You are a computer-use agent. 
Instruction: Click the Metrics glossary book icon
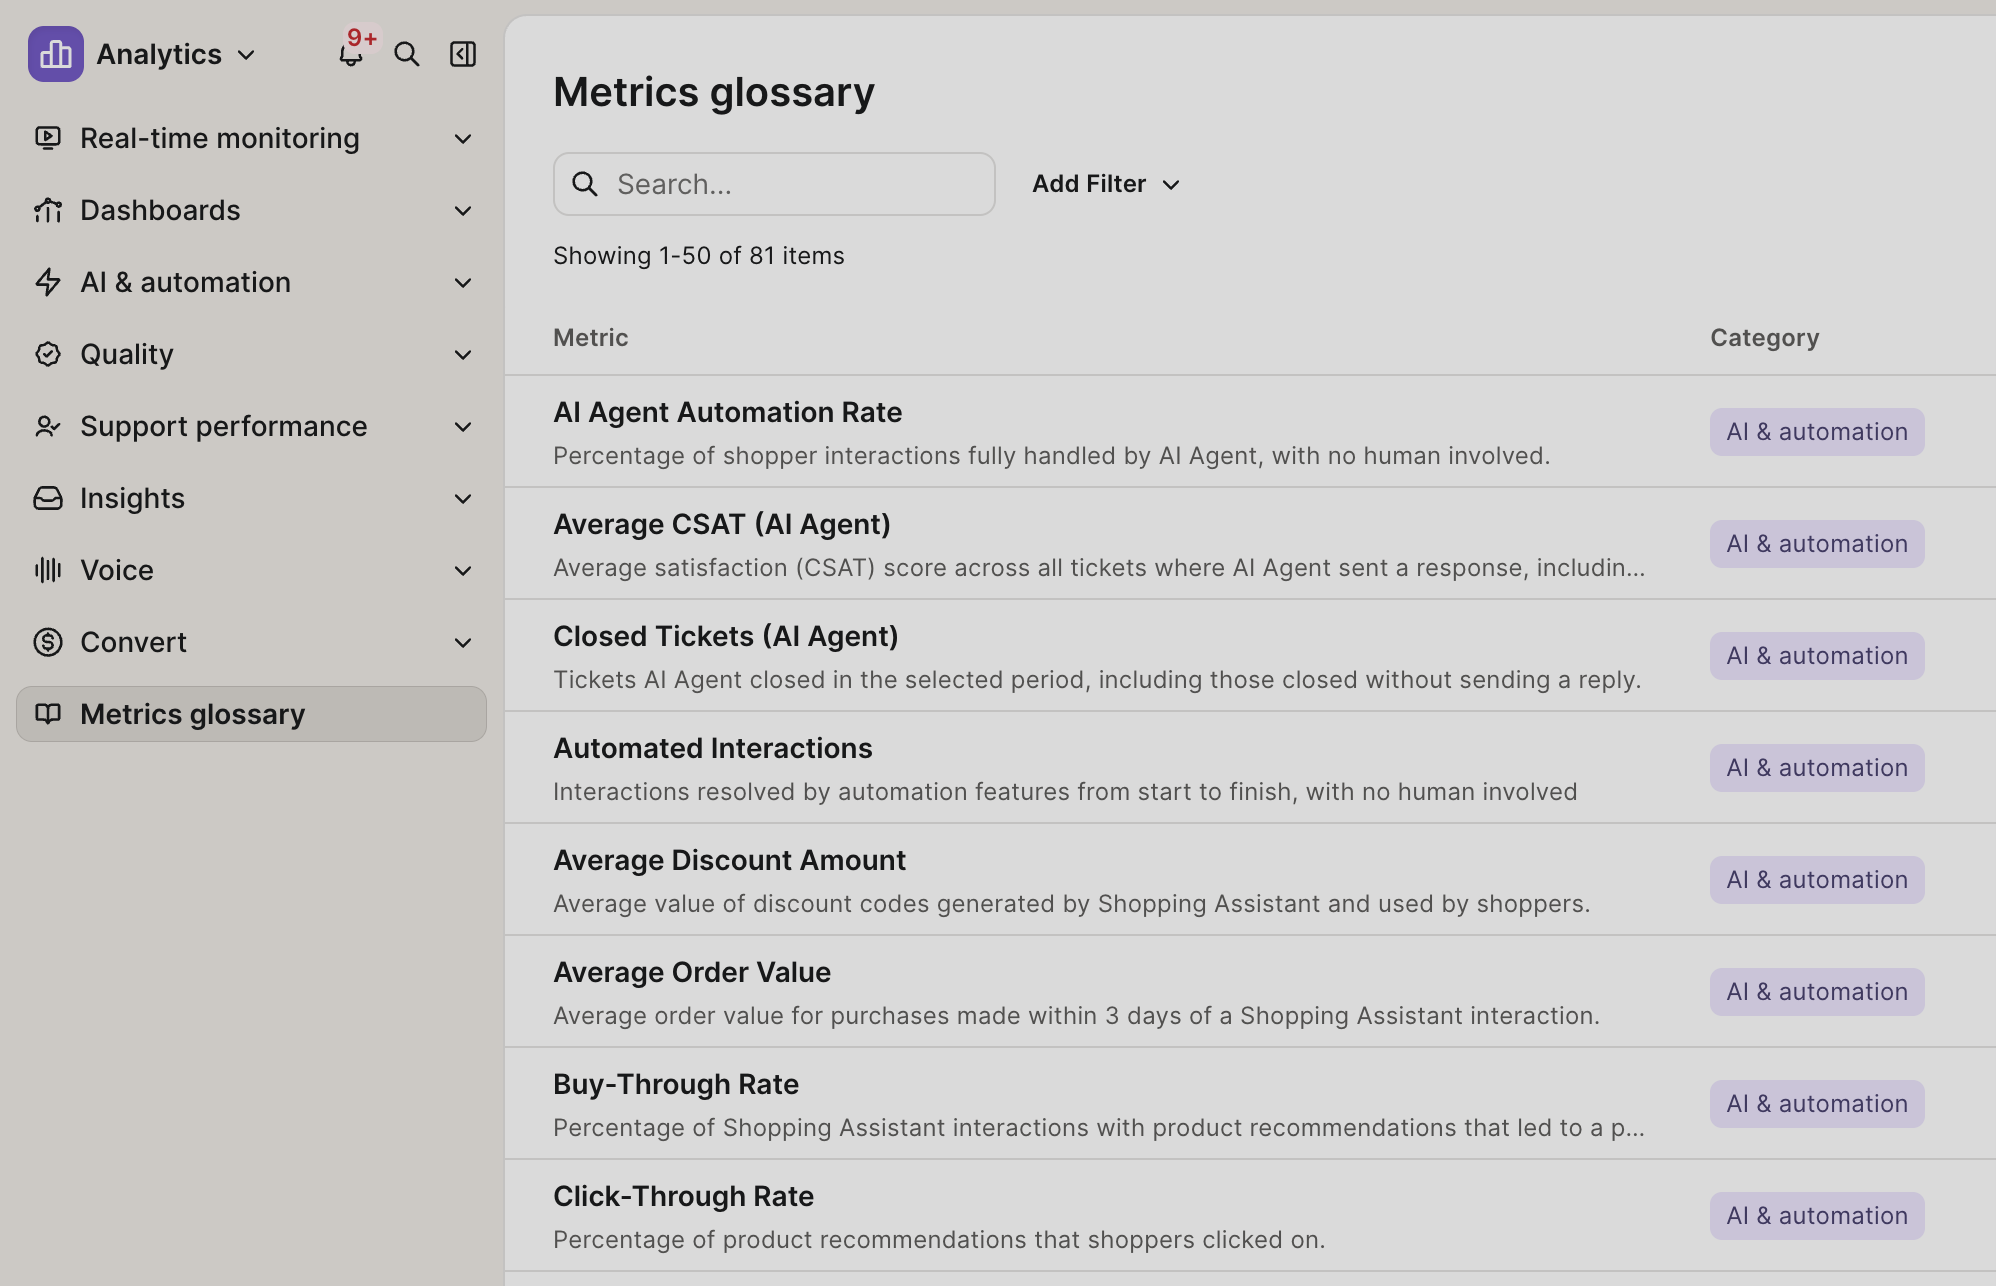pyautogui.click(x=48, y=714)
